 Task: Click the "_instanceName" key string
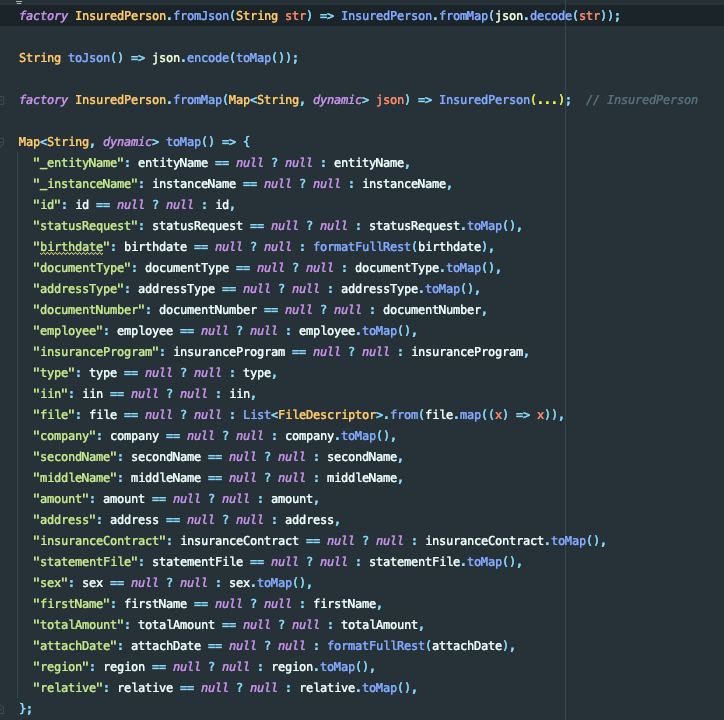[85, 184]
